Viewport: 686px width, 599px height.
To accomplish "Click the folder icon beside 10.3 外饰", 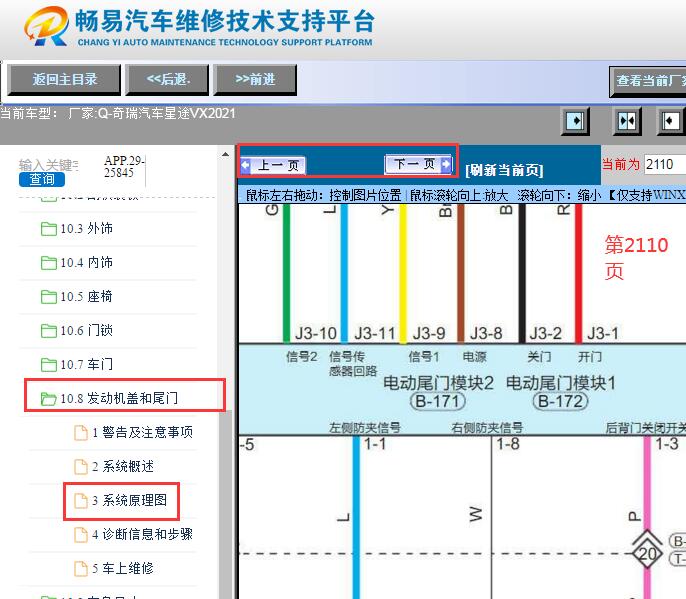I will [x=49, y=229].
